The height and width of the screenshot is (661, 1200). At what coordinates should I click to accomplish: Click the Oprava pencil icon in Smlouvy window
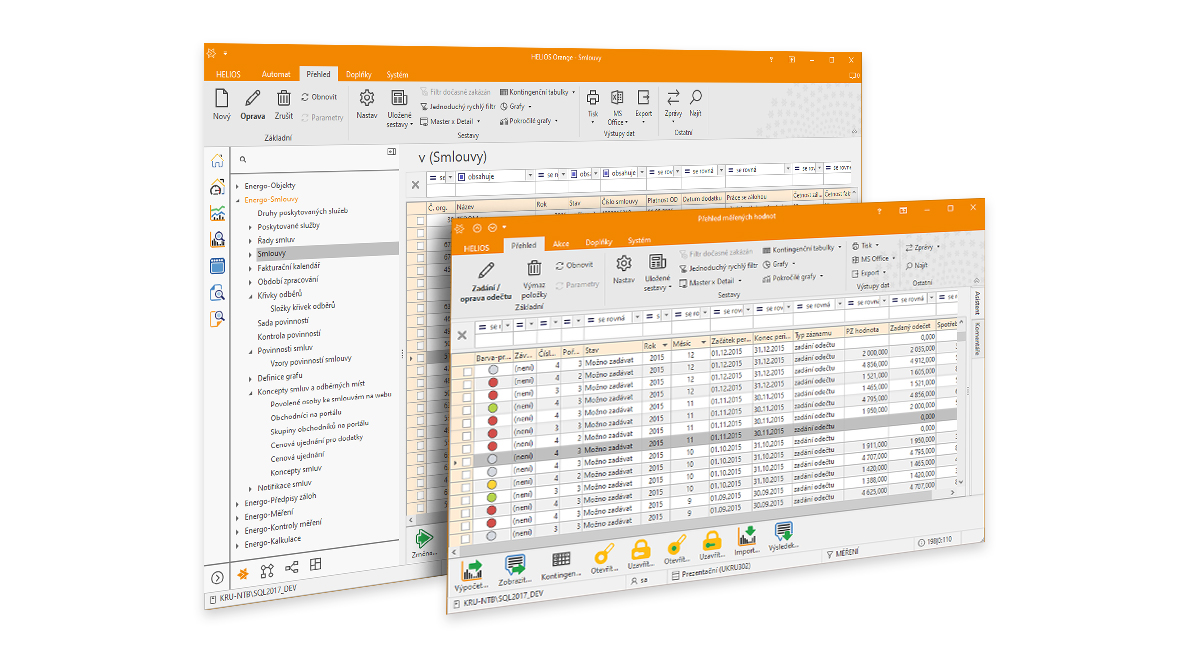252,98
